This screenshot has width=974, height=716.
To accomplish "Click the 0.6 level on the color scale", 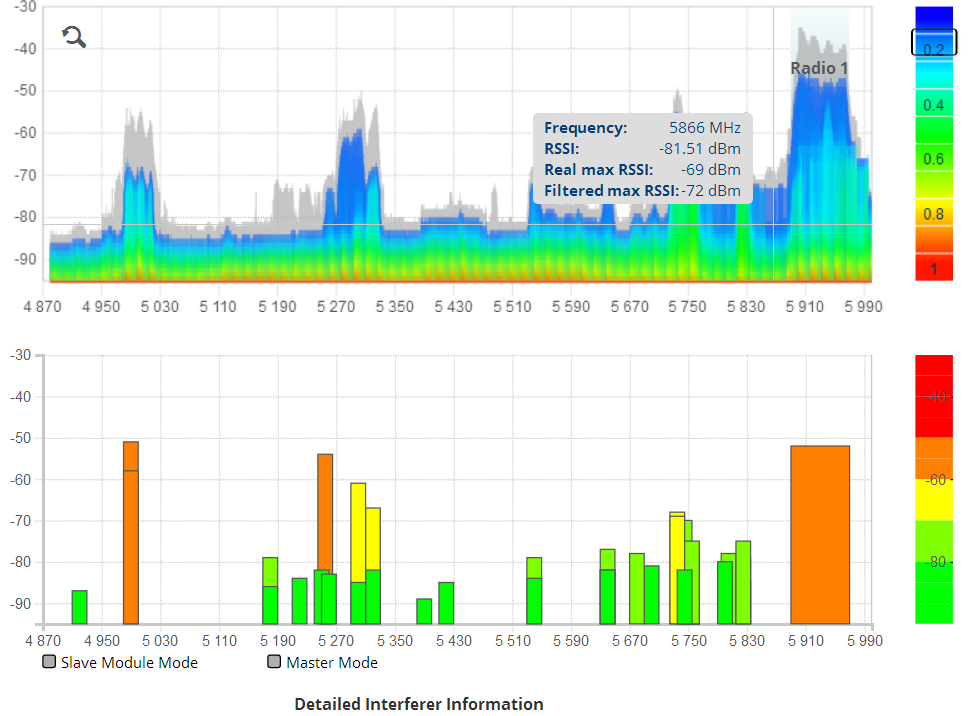I will pyautogui.click(x=934, y=159).
